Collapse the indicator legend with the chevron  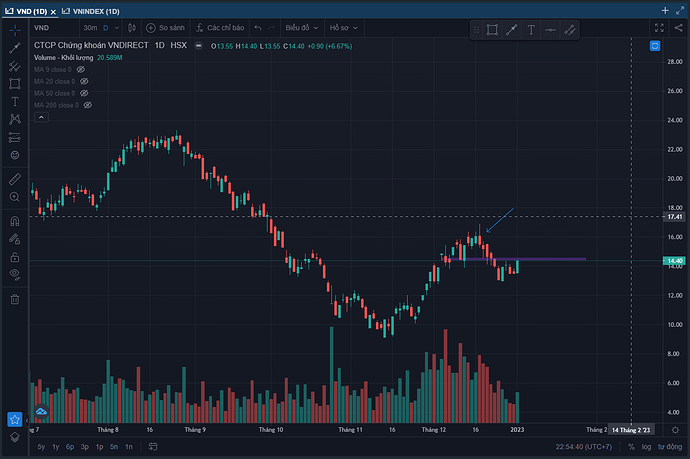tap(41, 117)
